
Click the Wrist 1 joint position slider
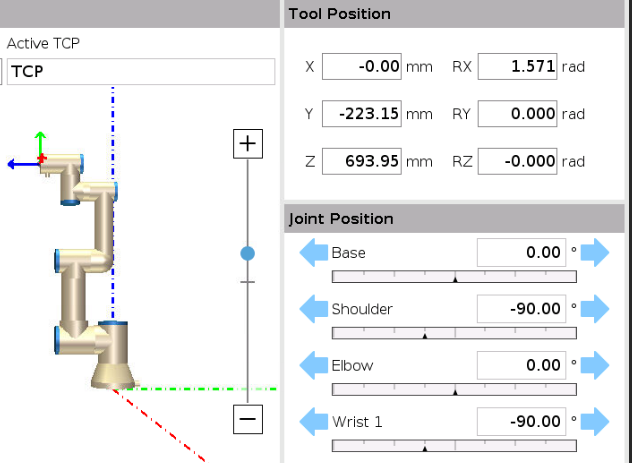[454, 446]
